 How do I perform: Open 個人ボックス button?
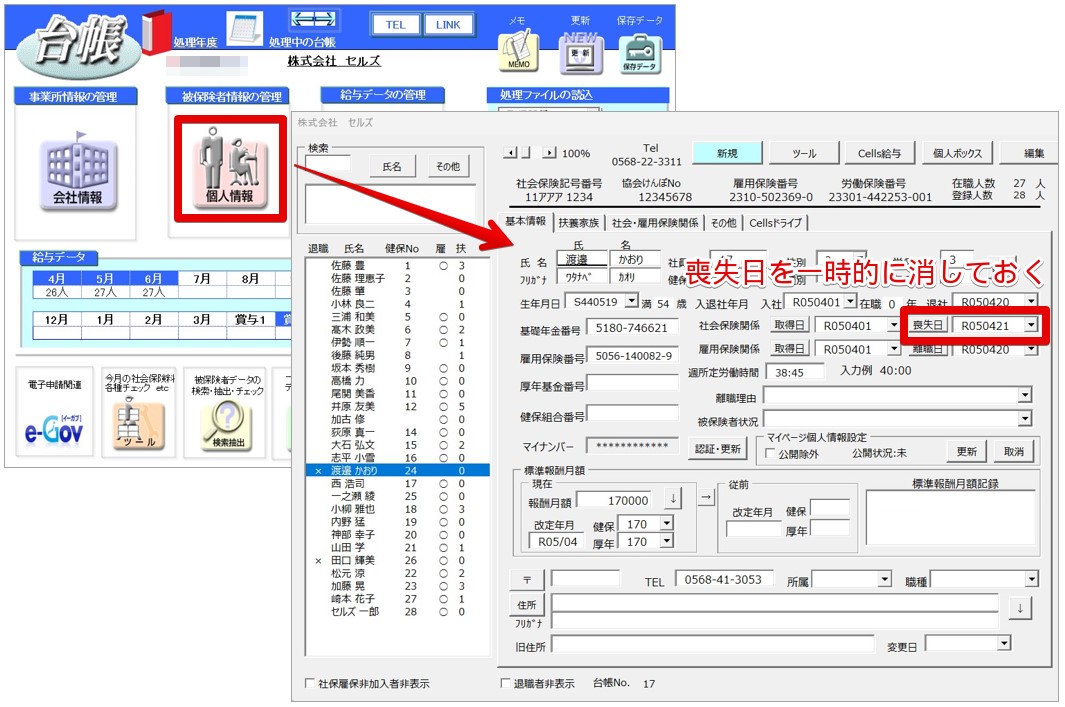[958, 153]
